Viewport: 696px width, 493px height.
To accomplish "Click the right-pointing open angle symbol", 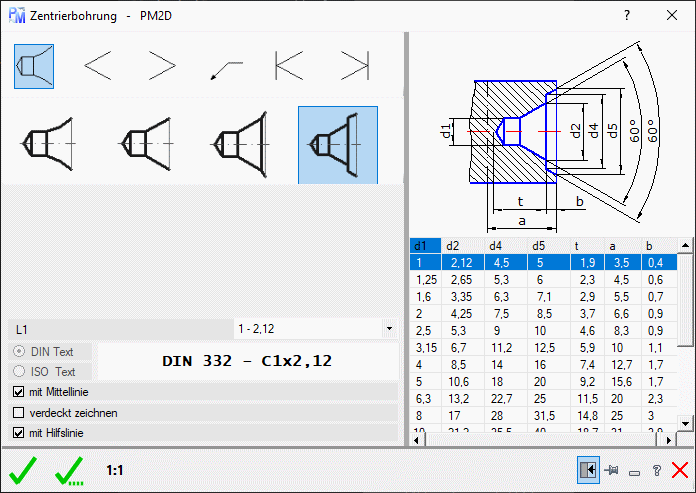I will click(162, 66).
